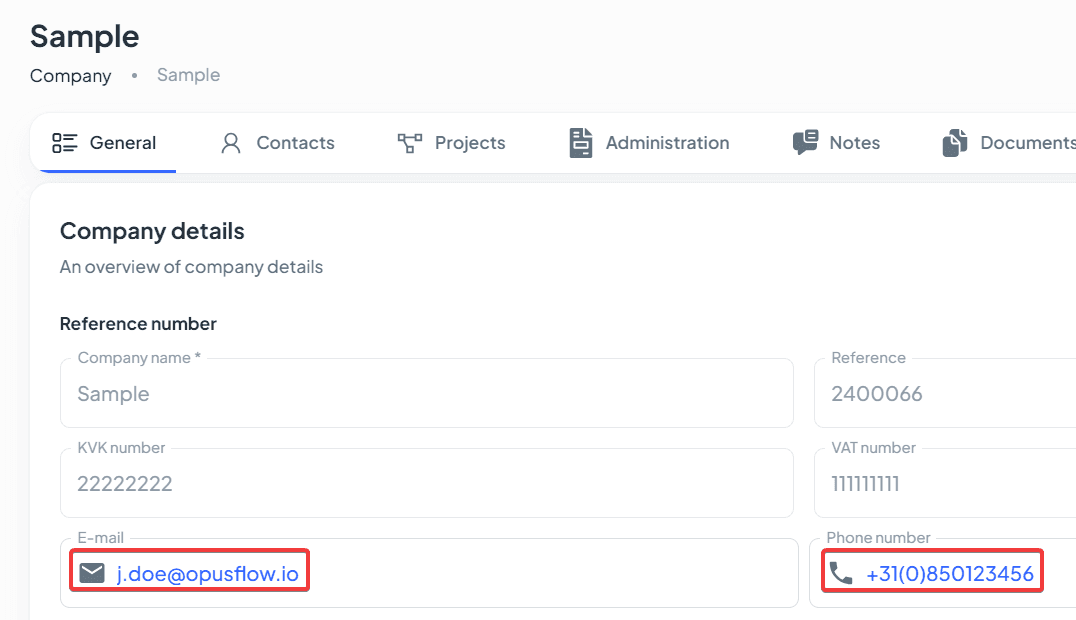The image size is (1076, 620).
Task: Switch to the Contacts tab label
Action: click(x=295, y=143)
